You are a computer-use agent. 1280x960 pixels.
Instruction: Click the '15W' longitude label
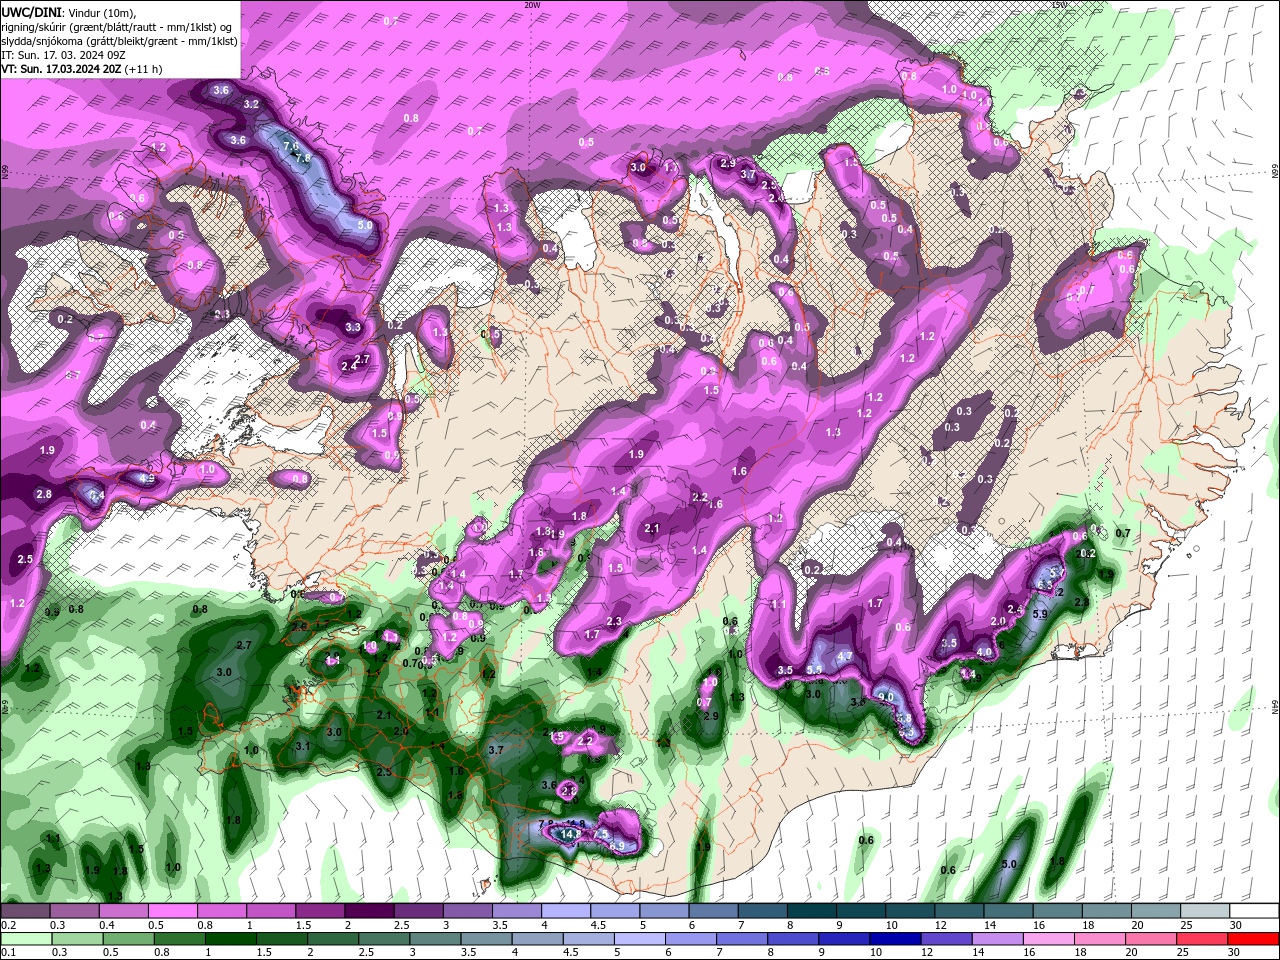(x=1060, y=5)
